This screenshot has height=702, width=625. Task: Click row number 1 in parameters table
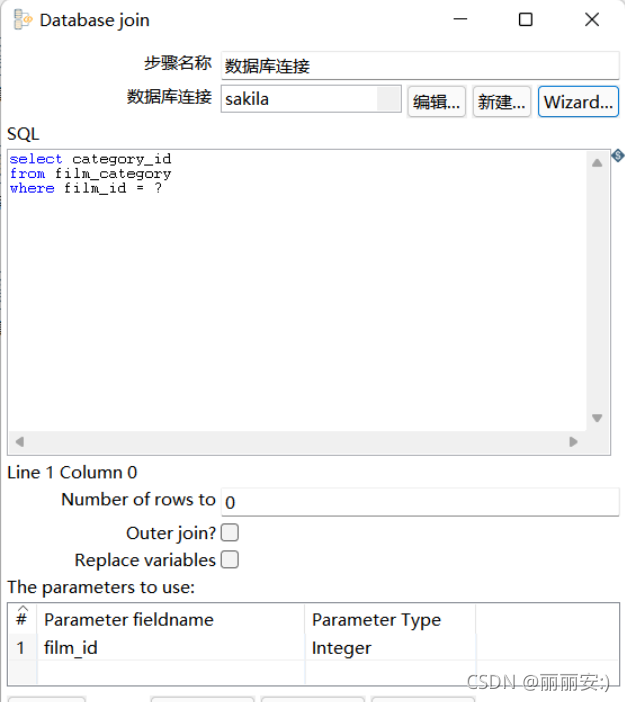[x=21, y=648]
